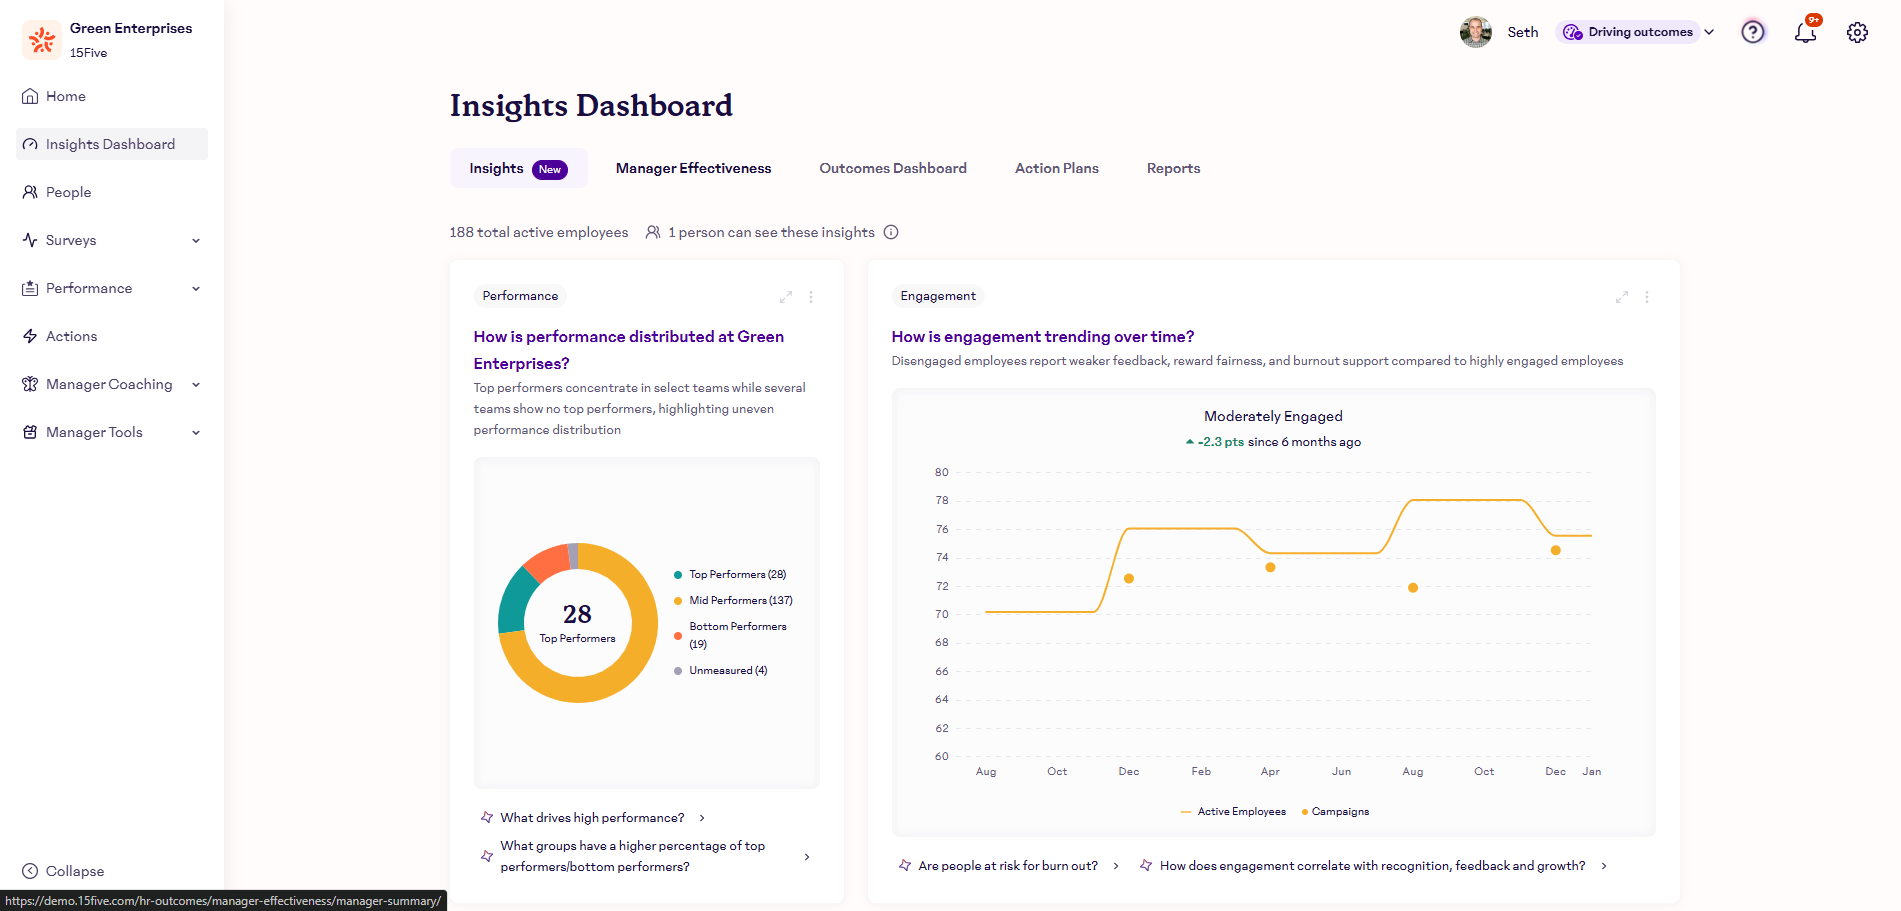Switch to the Outcomes Dashboard tab
1901x911 pixels.
click(892, 168)
